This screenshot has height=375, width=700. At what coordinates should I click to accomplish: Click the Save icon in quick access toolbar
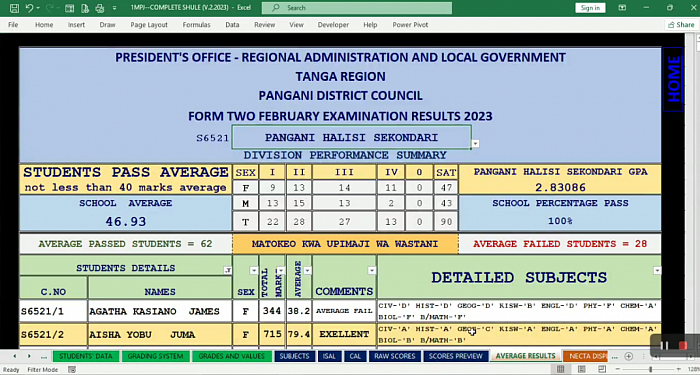(x=14, y=8)
